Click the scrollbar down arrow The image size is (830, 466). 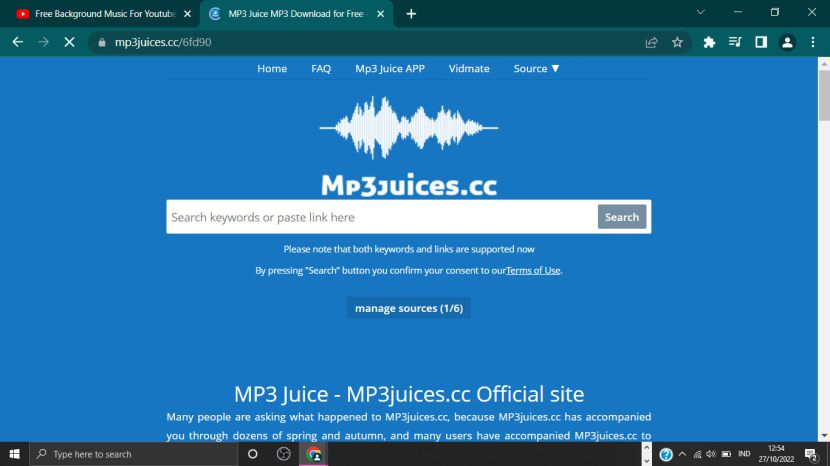tap(824, 436)
